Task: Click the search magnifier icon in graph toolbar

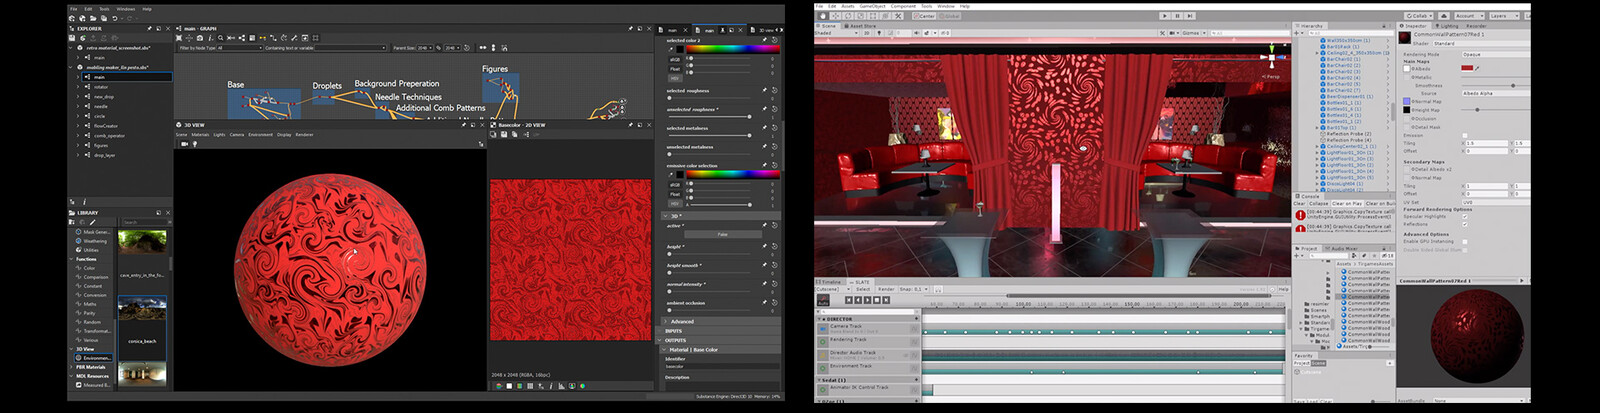Action: click(220, 38)
